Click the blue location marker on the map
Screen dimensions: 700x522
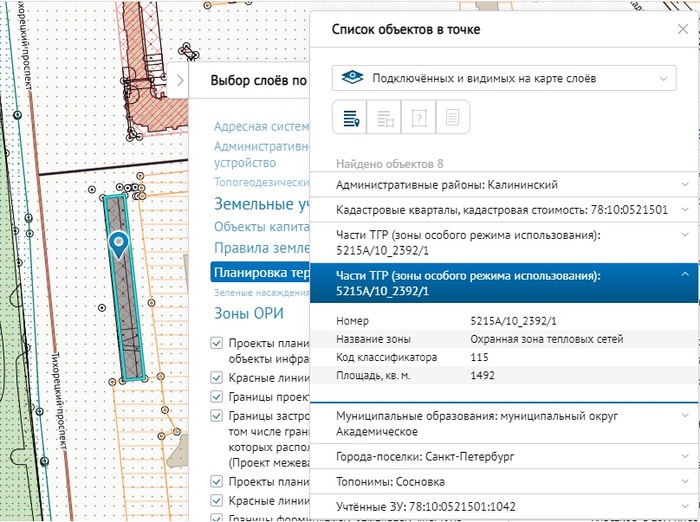[120, 244]
